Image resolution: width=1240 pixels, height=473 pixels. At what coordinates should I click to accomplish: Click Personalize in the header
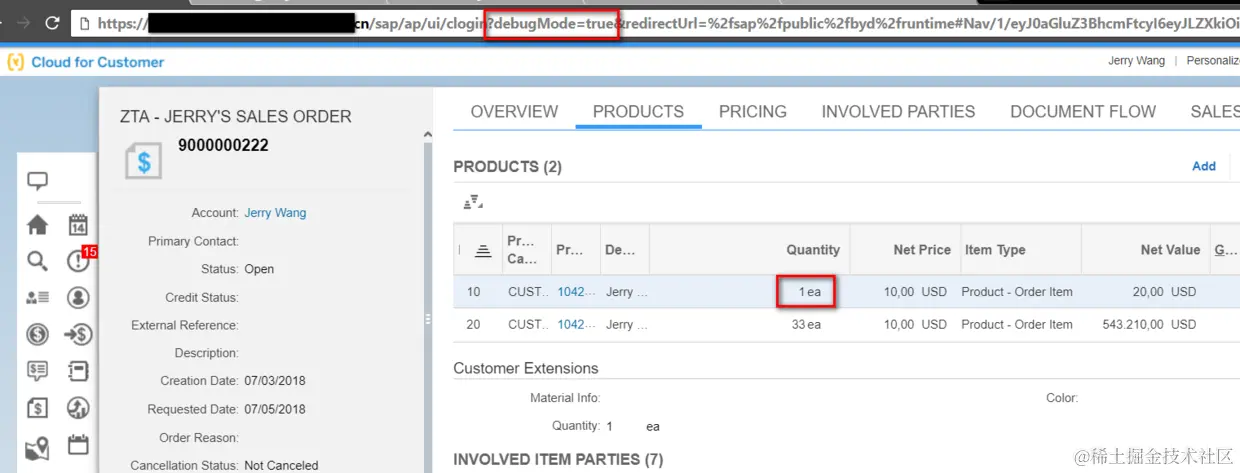(1213, 61)
